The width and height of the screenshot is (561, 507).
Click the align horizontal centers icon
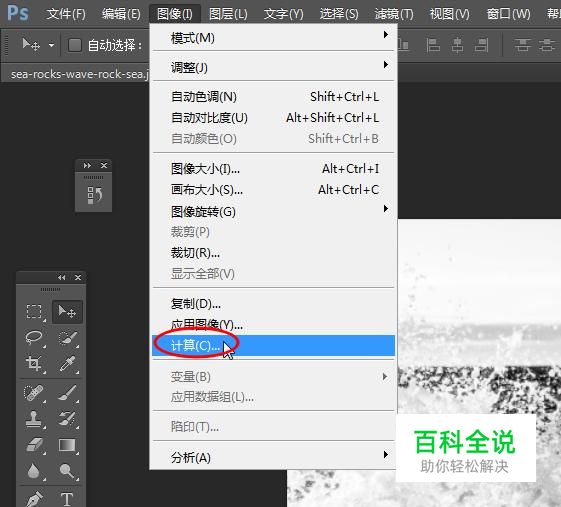[458, 45]
